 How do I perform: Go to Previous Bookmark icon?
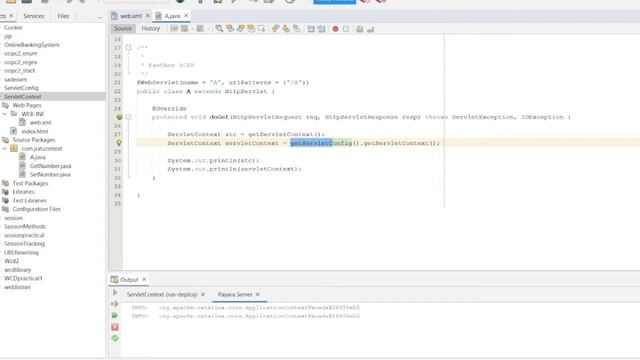click(x=276, y=29)
